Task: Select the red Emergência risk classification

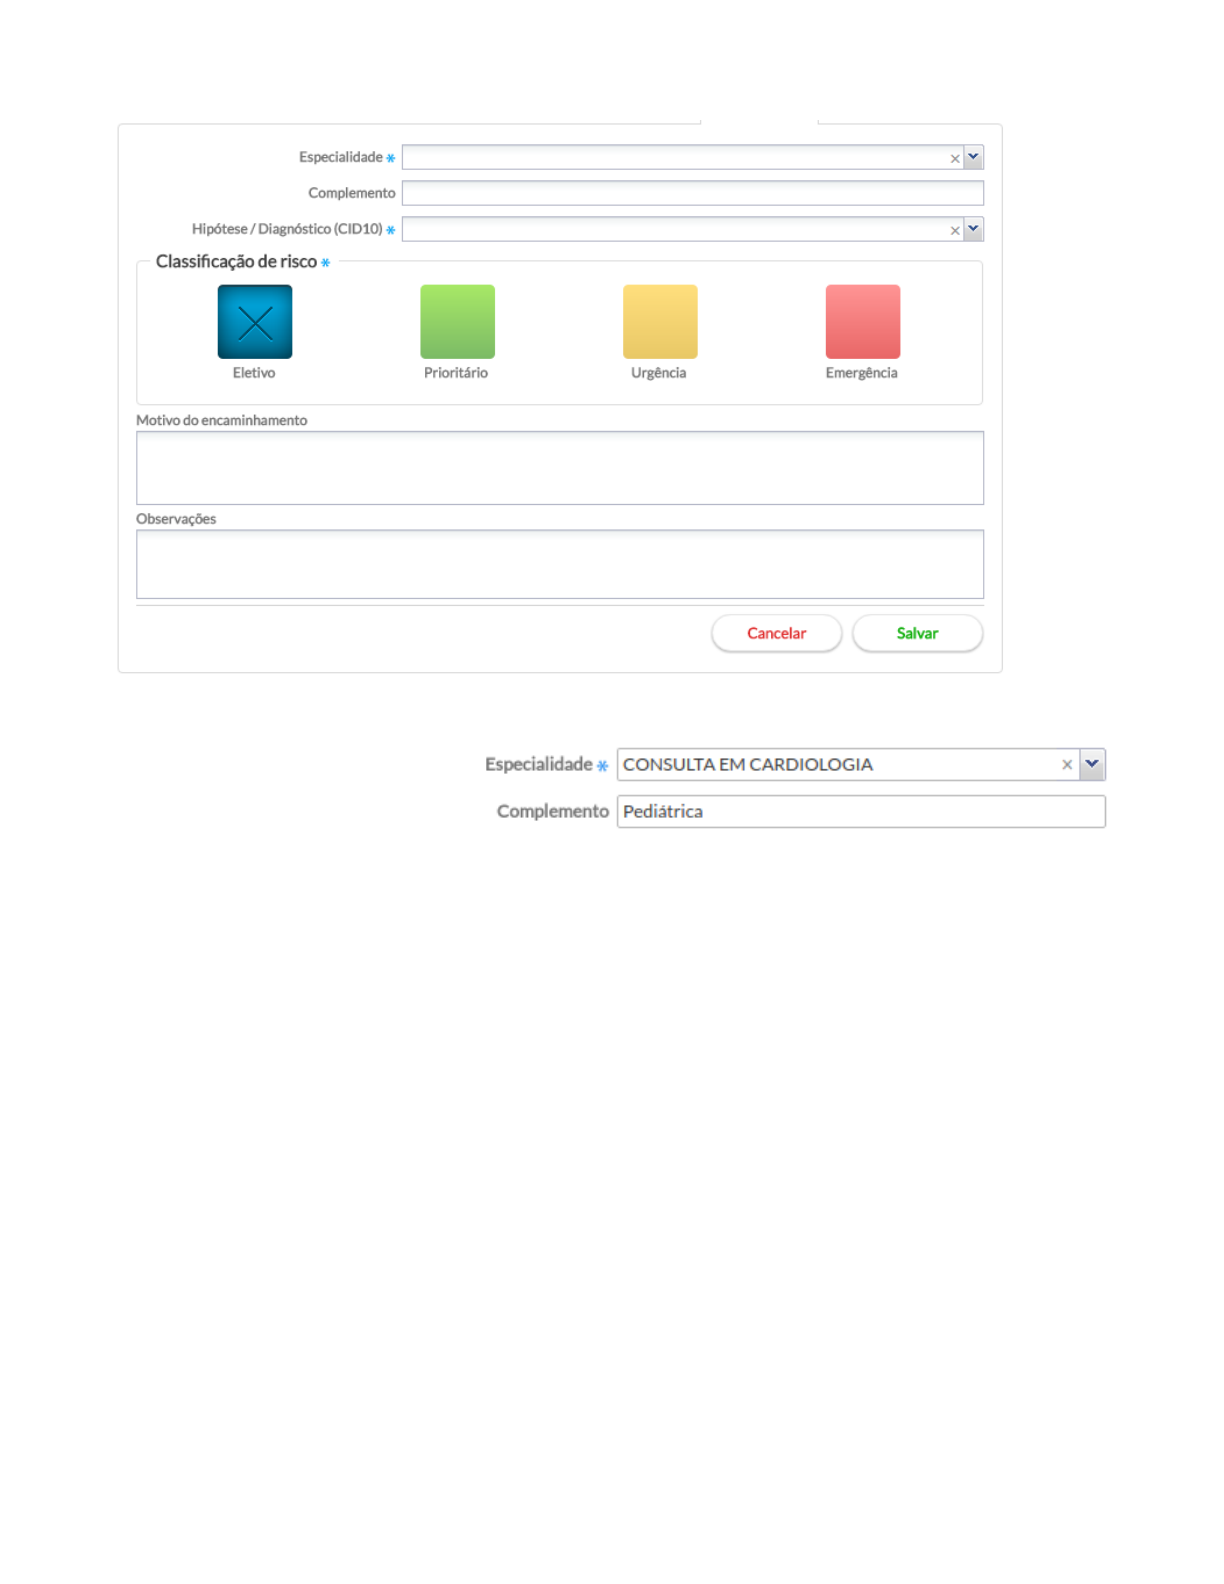Action: point(863,322)
